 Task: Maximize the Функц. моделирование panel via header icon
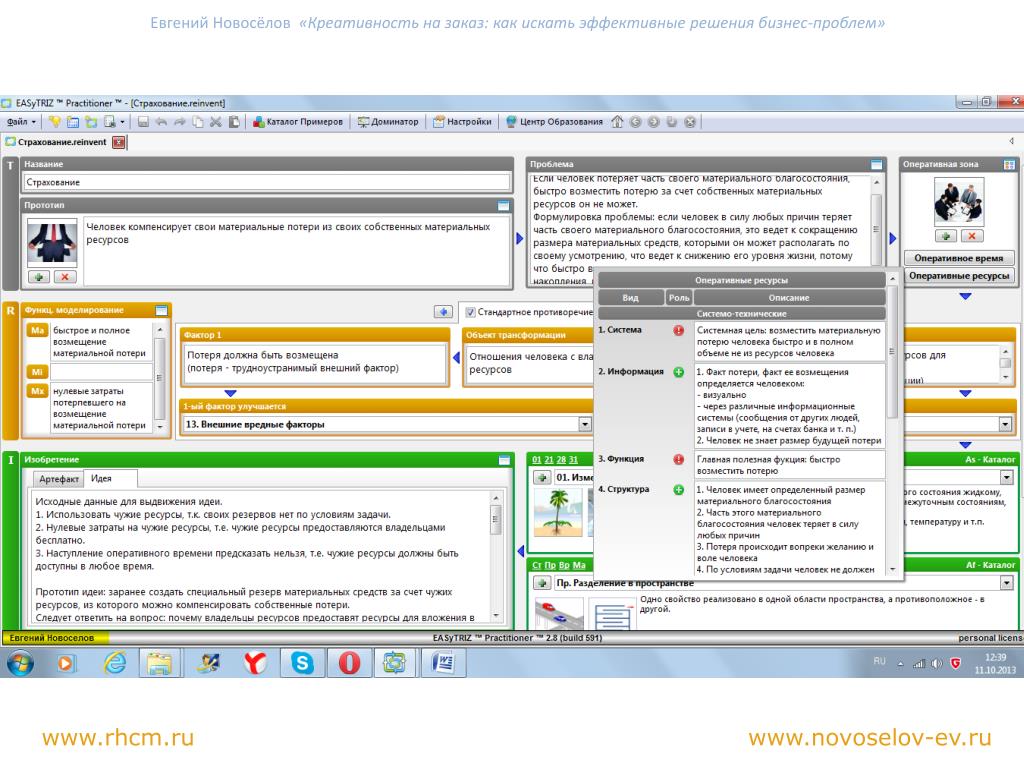[161, 310]
